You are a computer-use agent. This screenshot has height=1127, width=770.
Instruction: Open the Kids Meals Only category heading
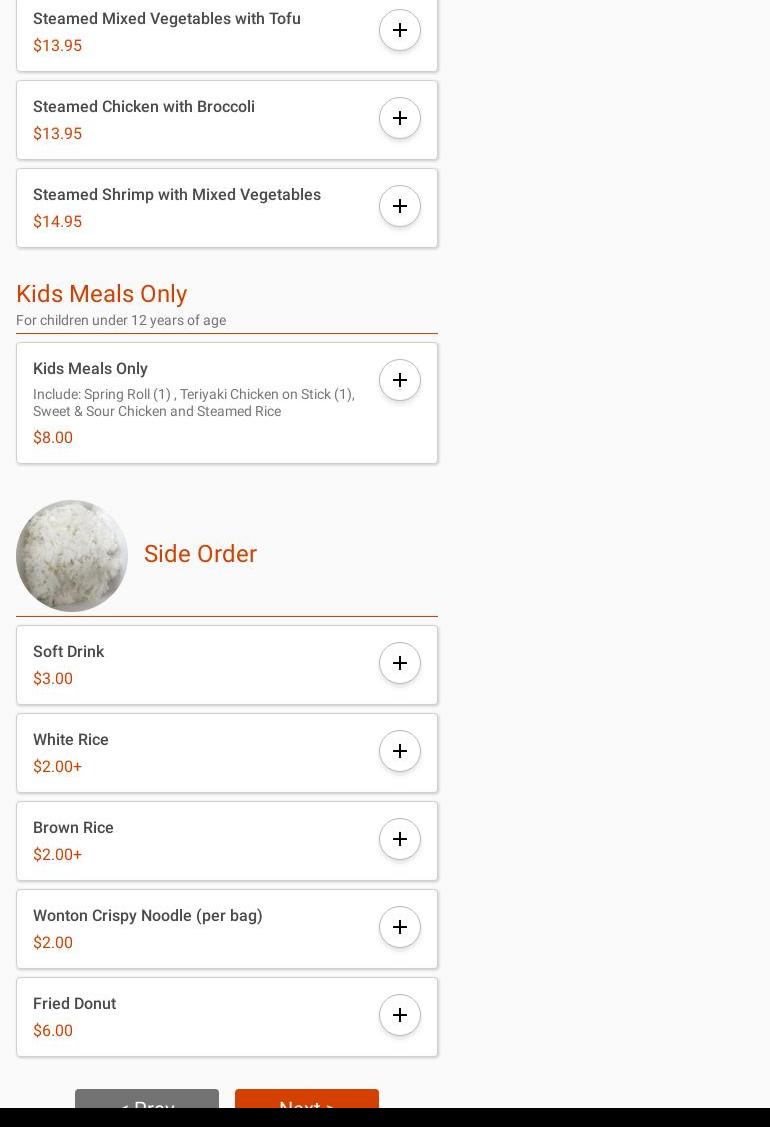[x=102, y=294]
